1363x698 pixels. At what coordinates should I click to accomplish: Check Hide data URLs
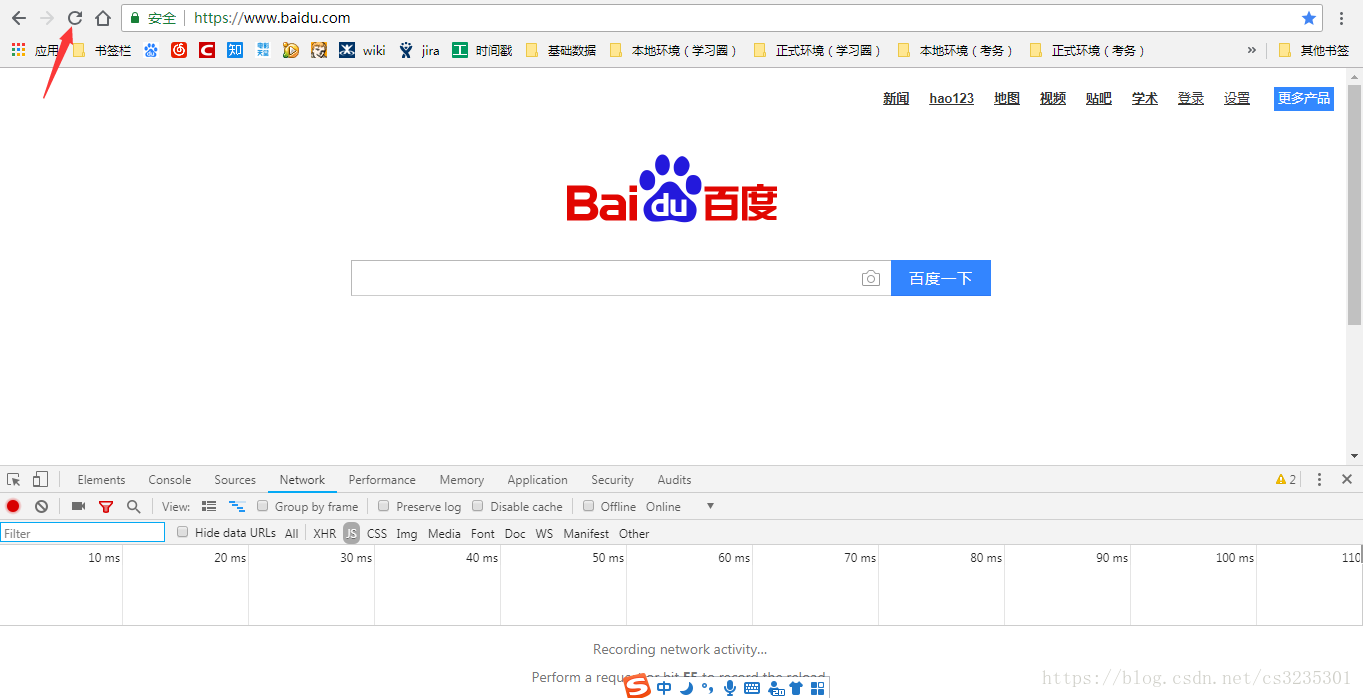click(x=183, y=532)
